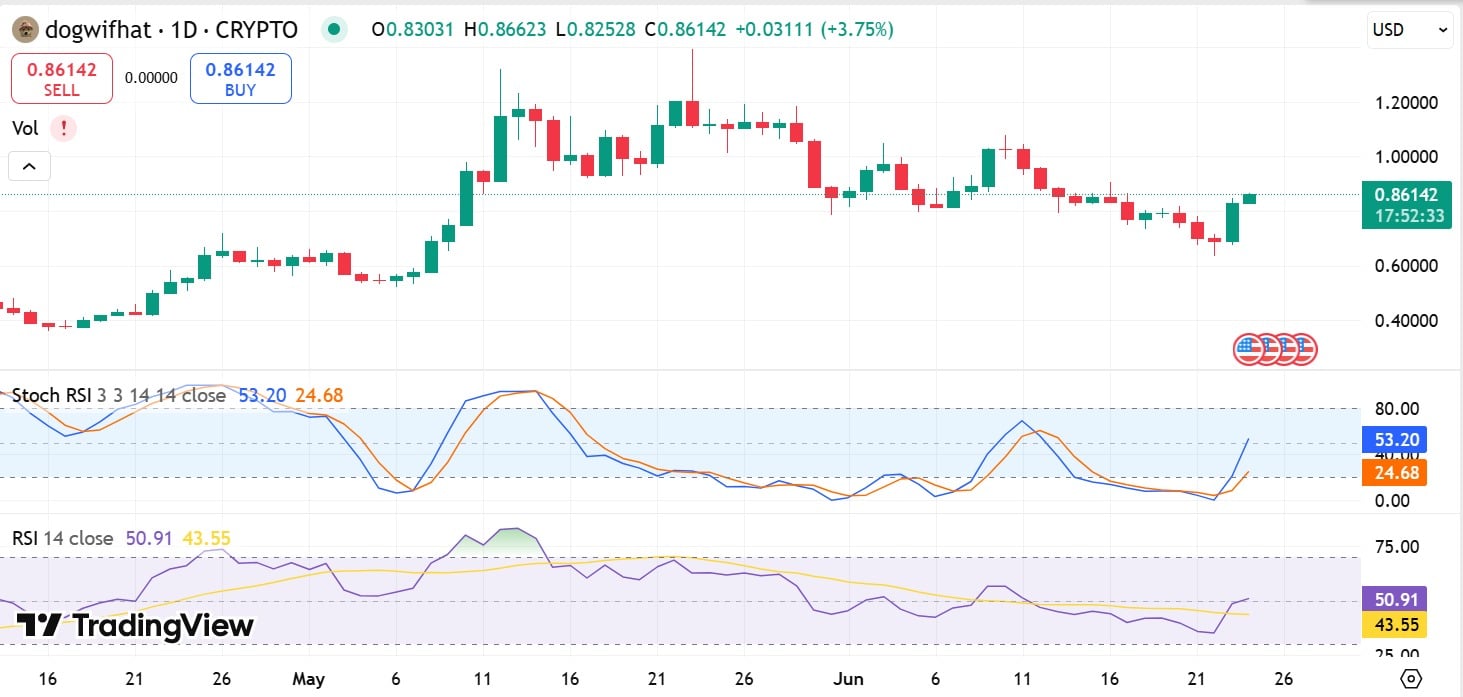The width and height of the screenshot is (1463, 697).
Task: Click the dogwifhat coin logo icon
Action: tap(25, 30)
